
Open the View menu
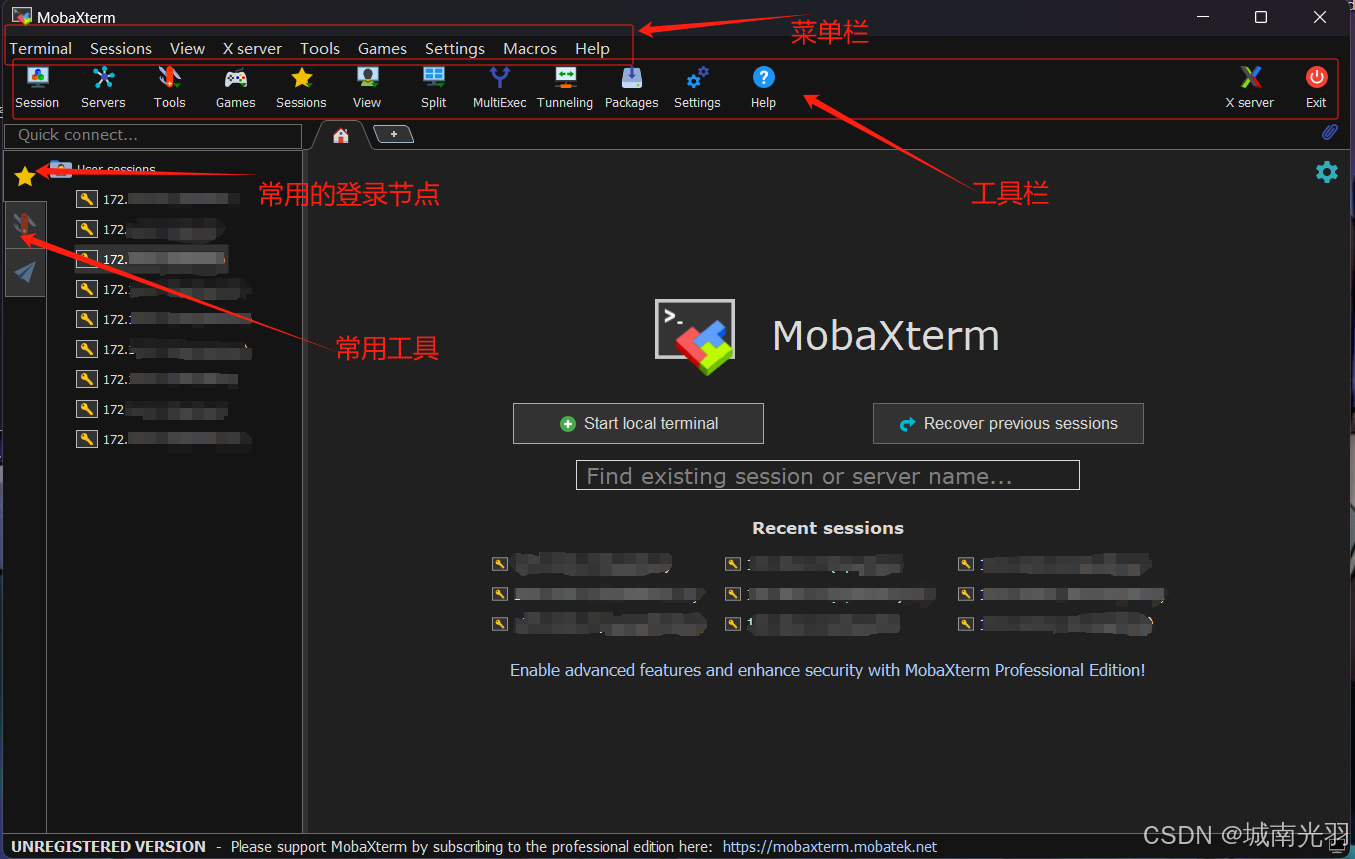click(187, 48)
